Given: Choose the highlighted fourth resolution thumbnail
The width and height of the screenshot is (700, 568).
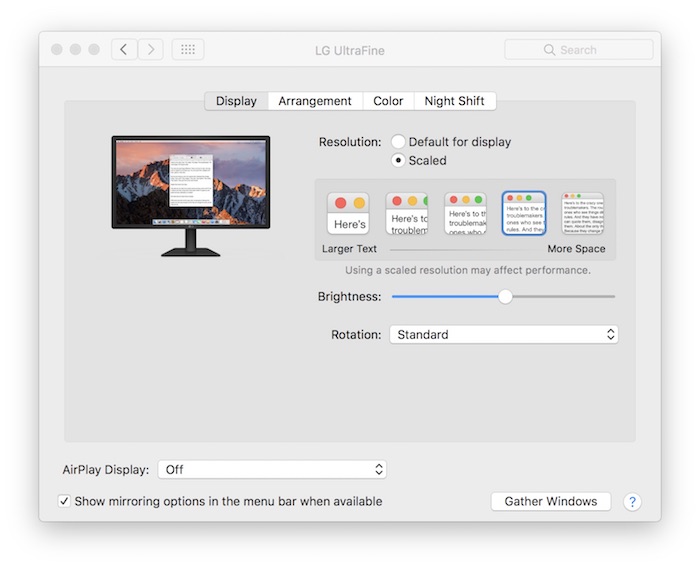Looking at the screenshot, I should coord(524,213).
